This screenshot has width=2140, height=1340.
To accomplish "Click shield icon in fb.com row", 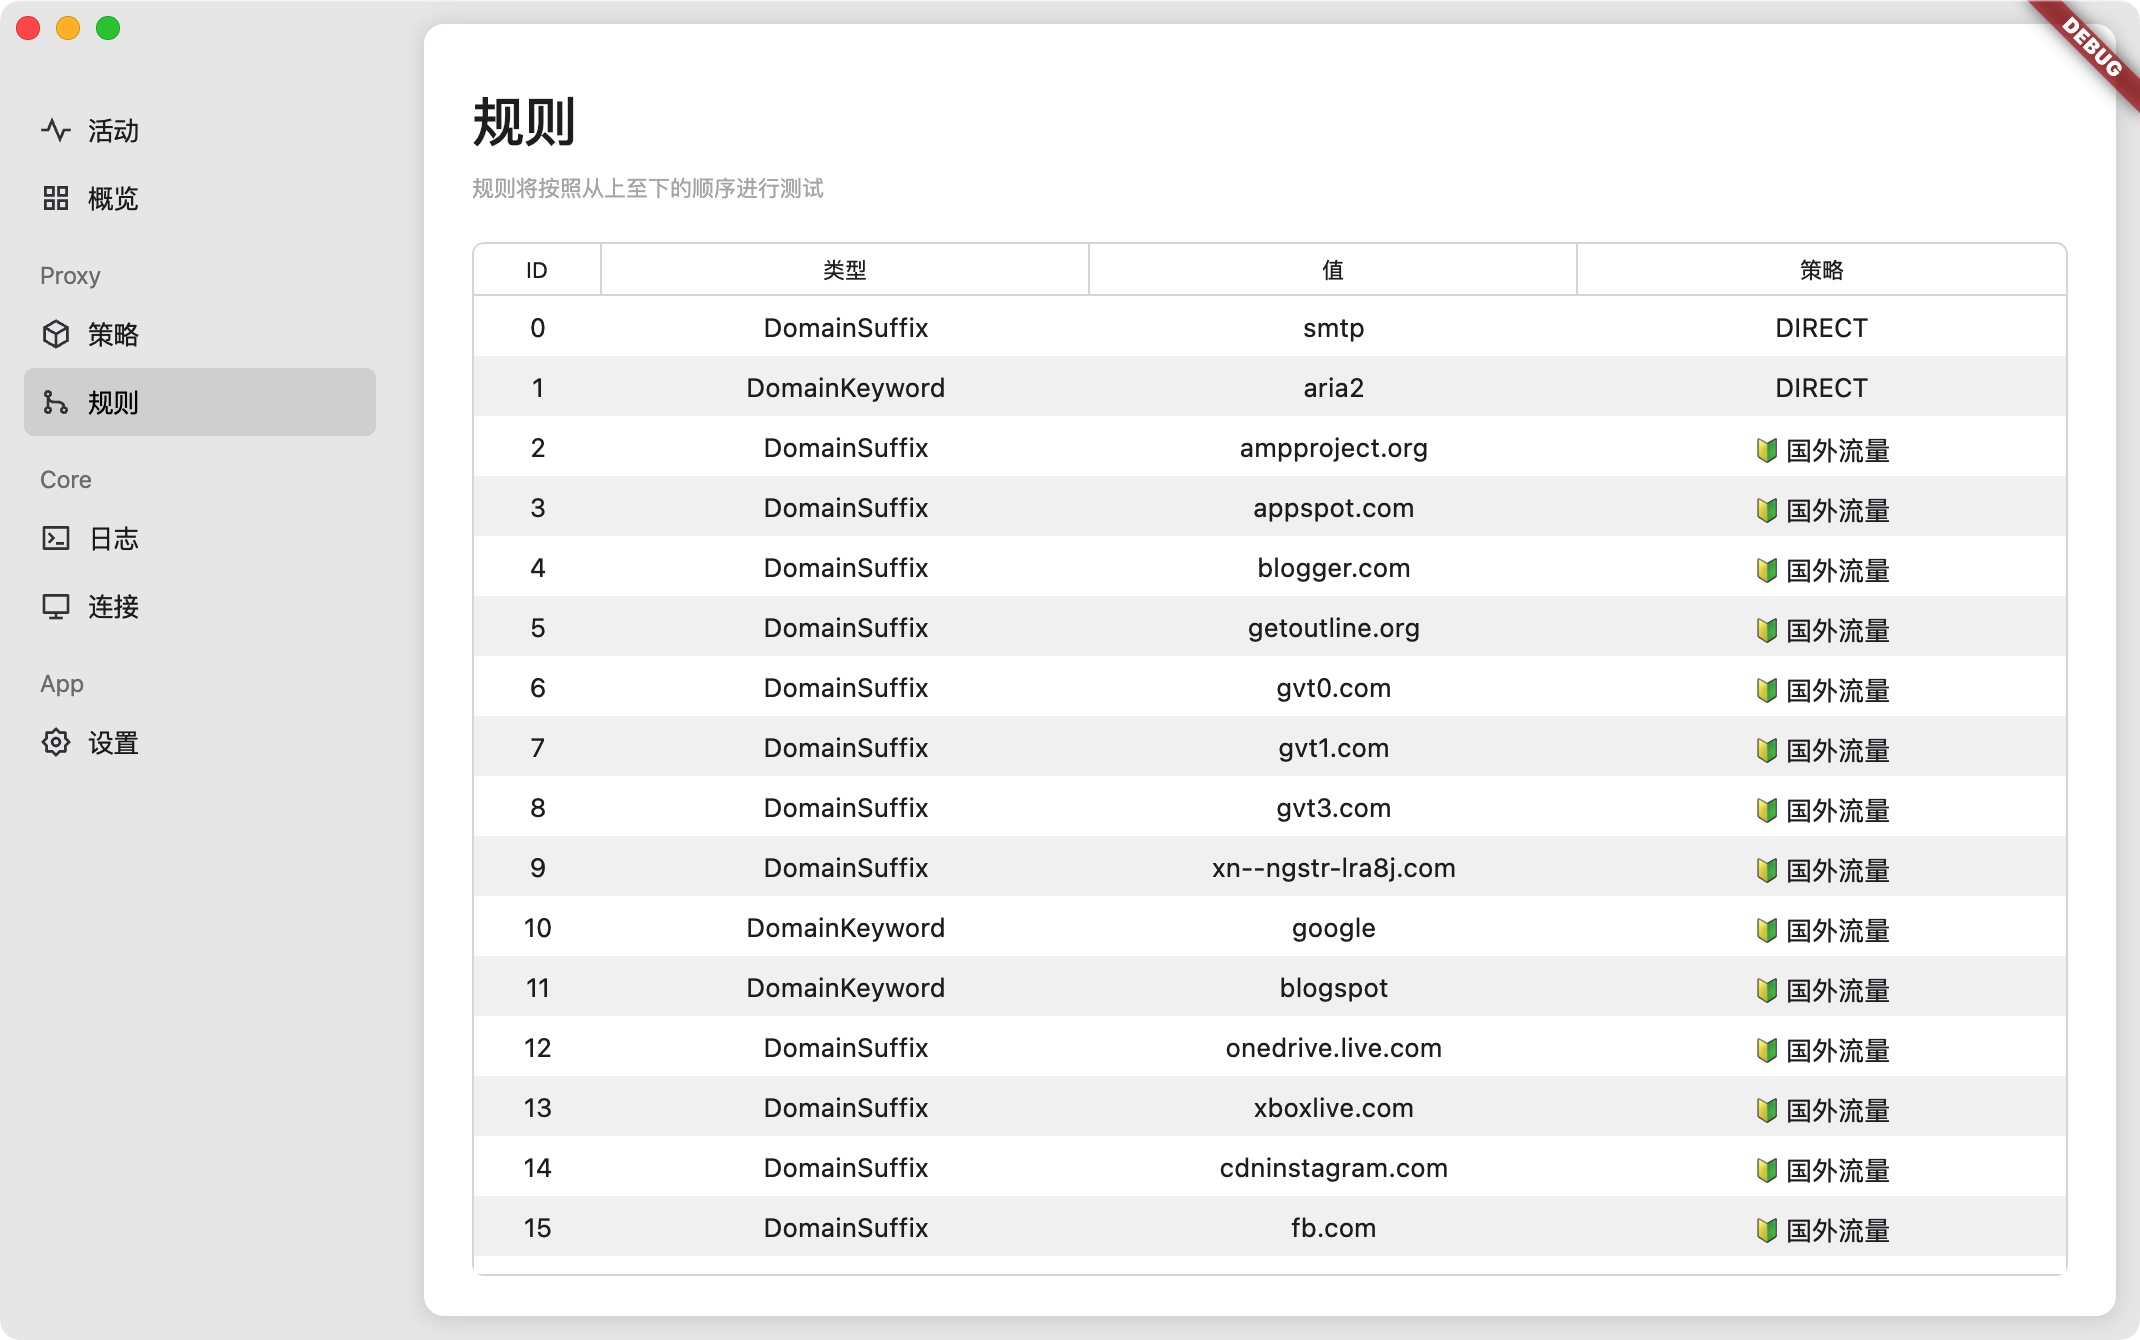I will [x=1767, y=1230].
